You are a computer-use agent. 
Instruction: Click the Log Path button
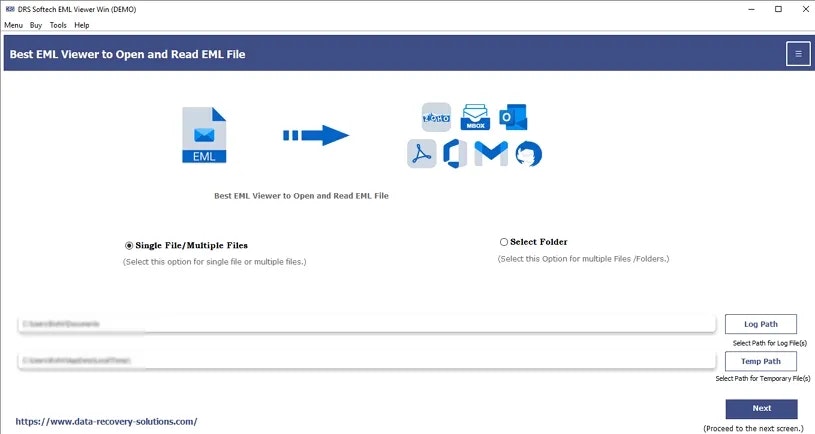click(x=760, y=324)
